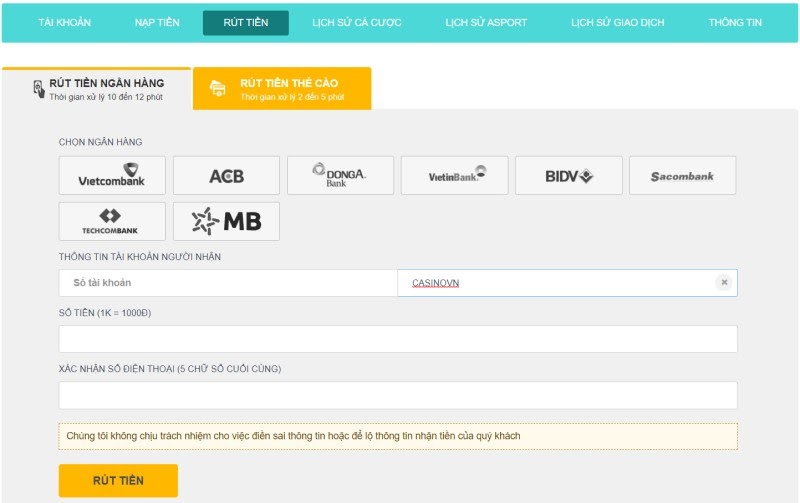Select the Vietcombank bank logo
Viewport: 800px width, 503px height.
pyautogui.click(x=112, y=175)
